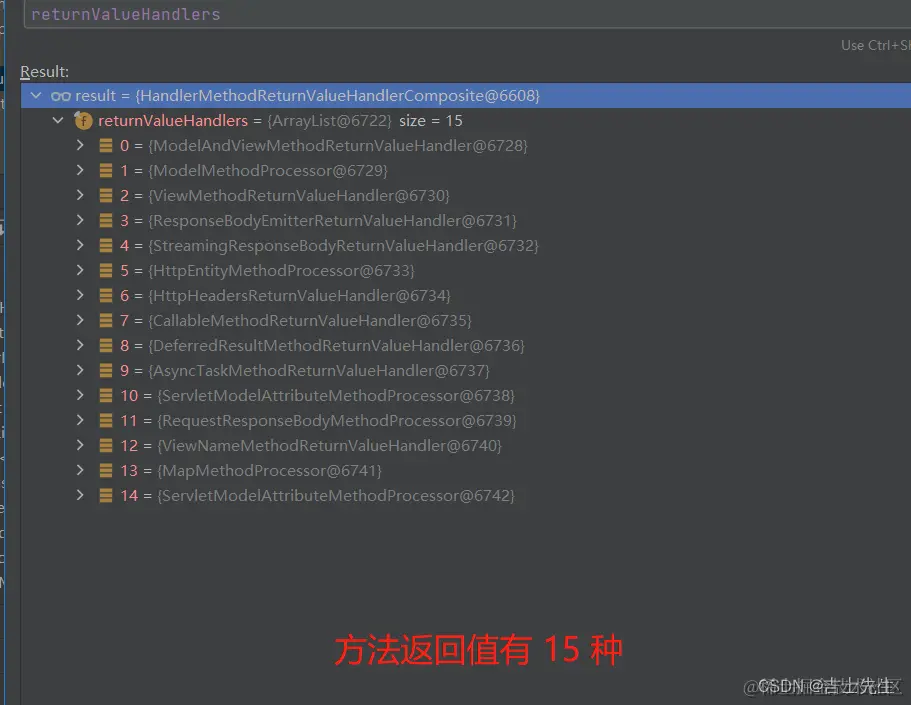Click the list element icon of index 12
911x705 pixels.
[x=106, y=445]
